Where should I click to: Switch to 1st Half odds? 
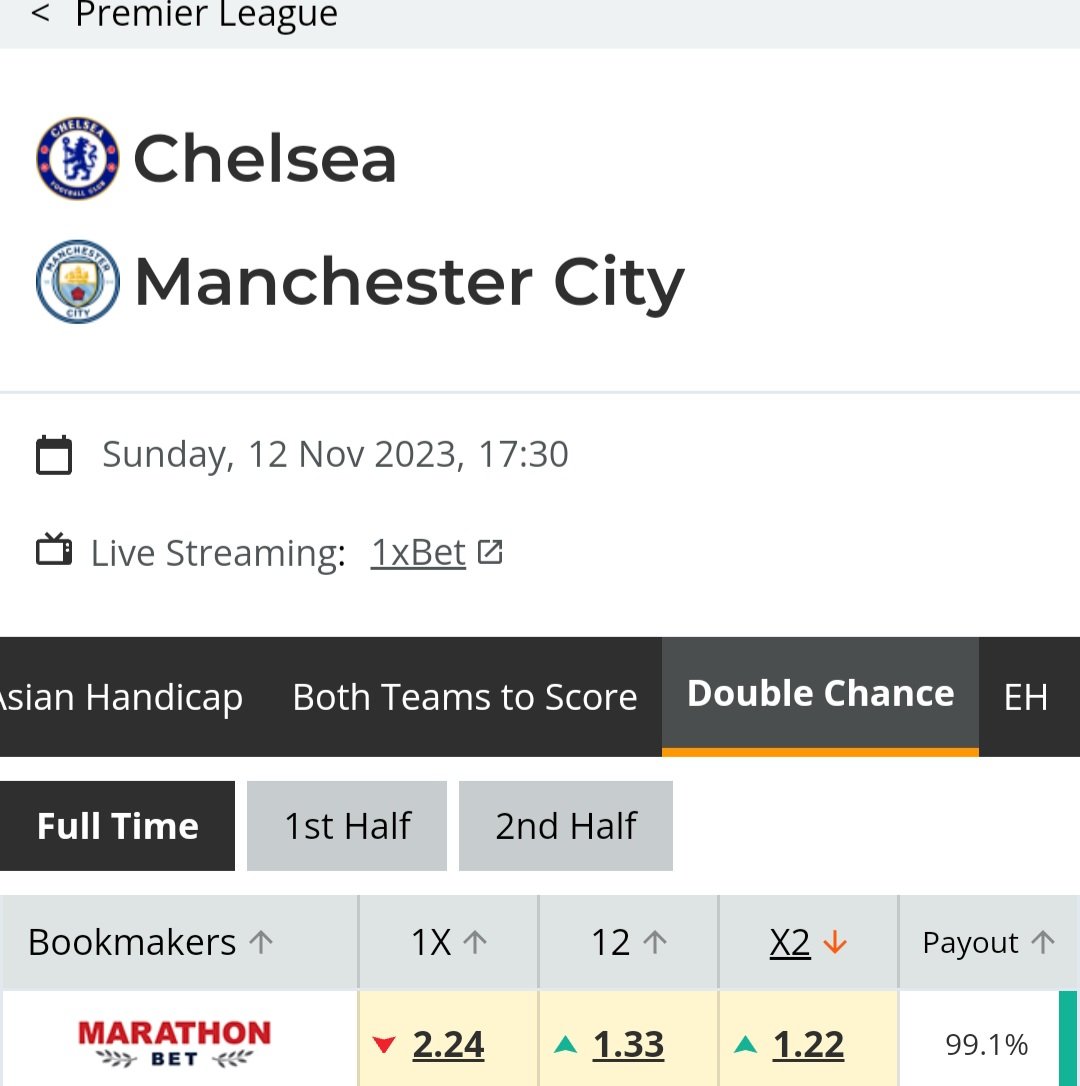click(x=347, y=826)
